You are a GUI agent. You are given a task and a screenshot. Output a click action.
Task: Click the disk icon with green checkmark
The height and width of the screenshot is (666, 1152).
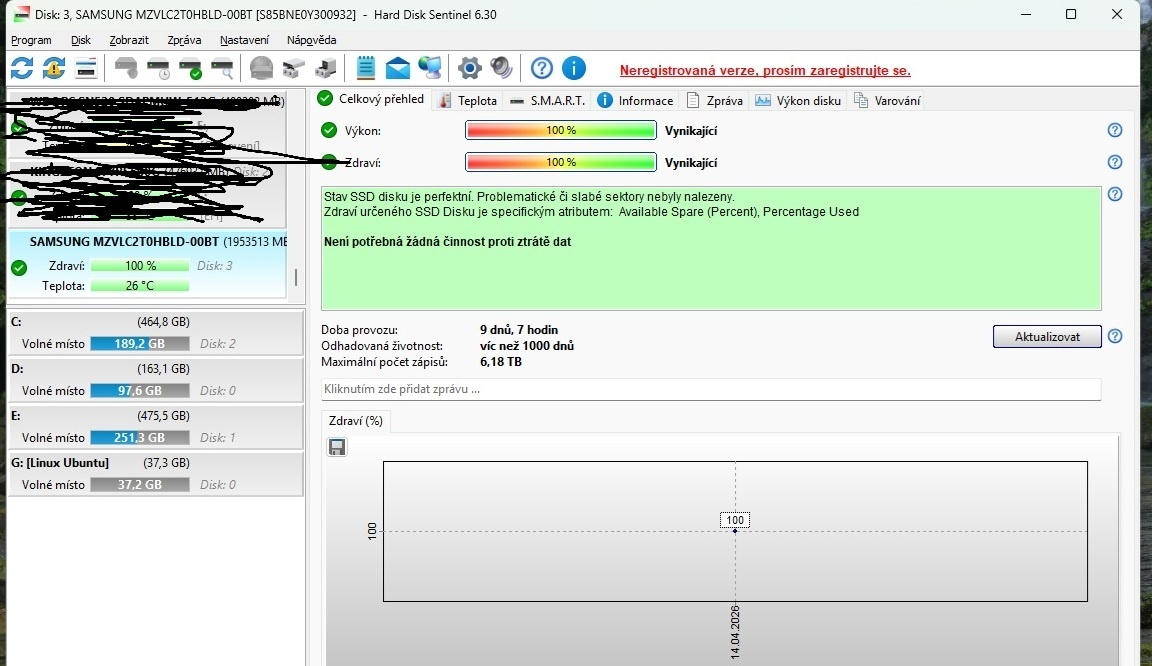click(190, 68)
